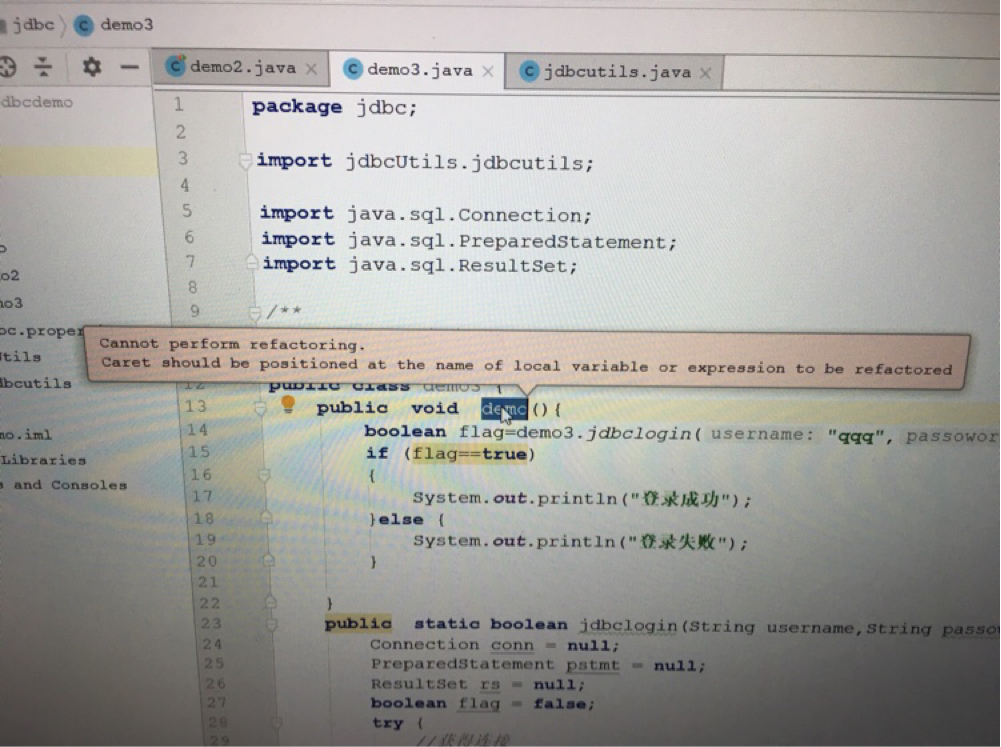Switch to the demo2.java tab

[241, 67]
